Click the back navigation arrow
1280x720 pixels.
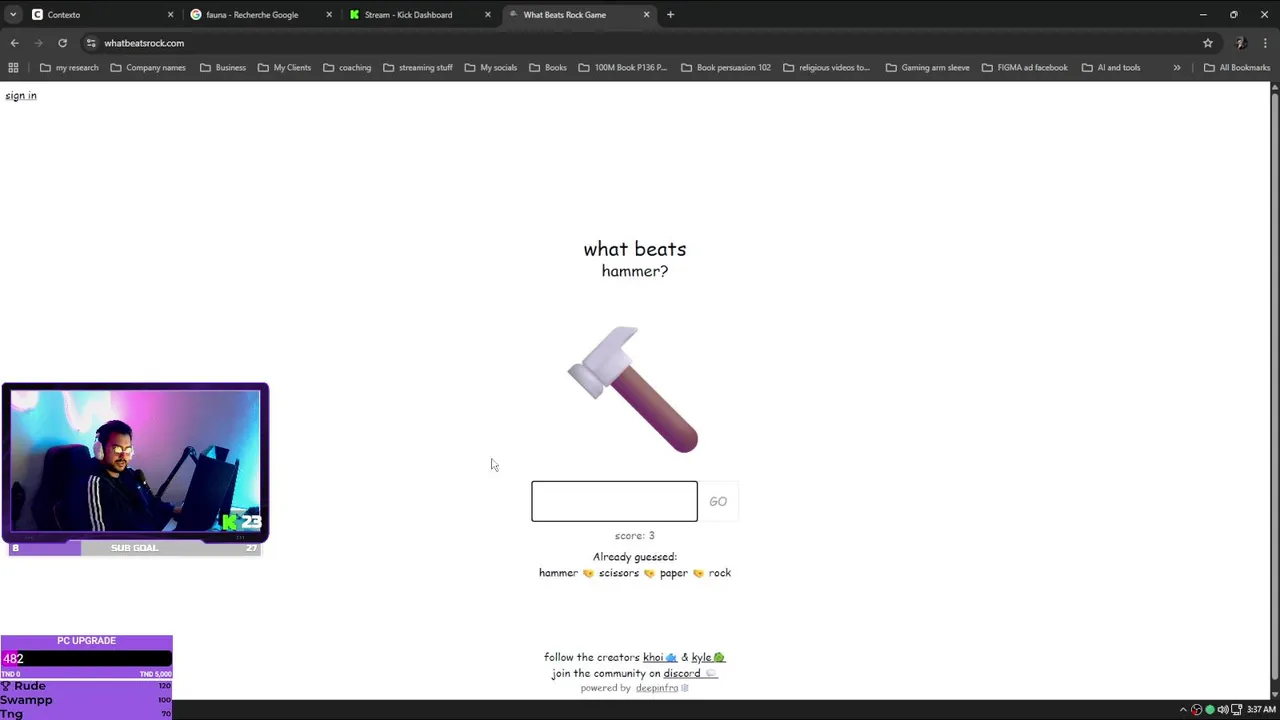coord(14,43)
